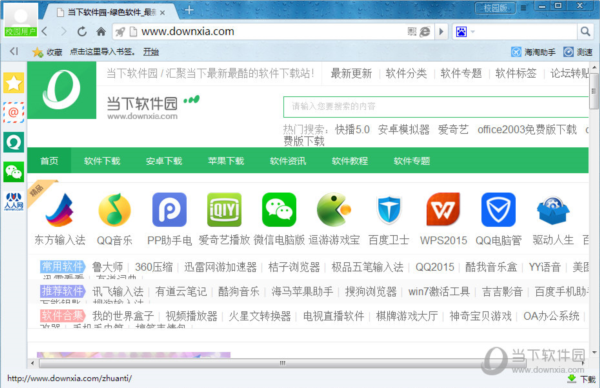Viewport: 600px width, 388px height.
Task: Close the 当下软件园 tab
Action: pos(163,13)
